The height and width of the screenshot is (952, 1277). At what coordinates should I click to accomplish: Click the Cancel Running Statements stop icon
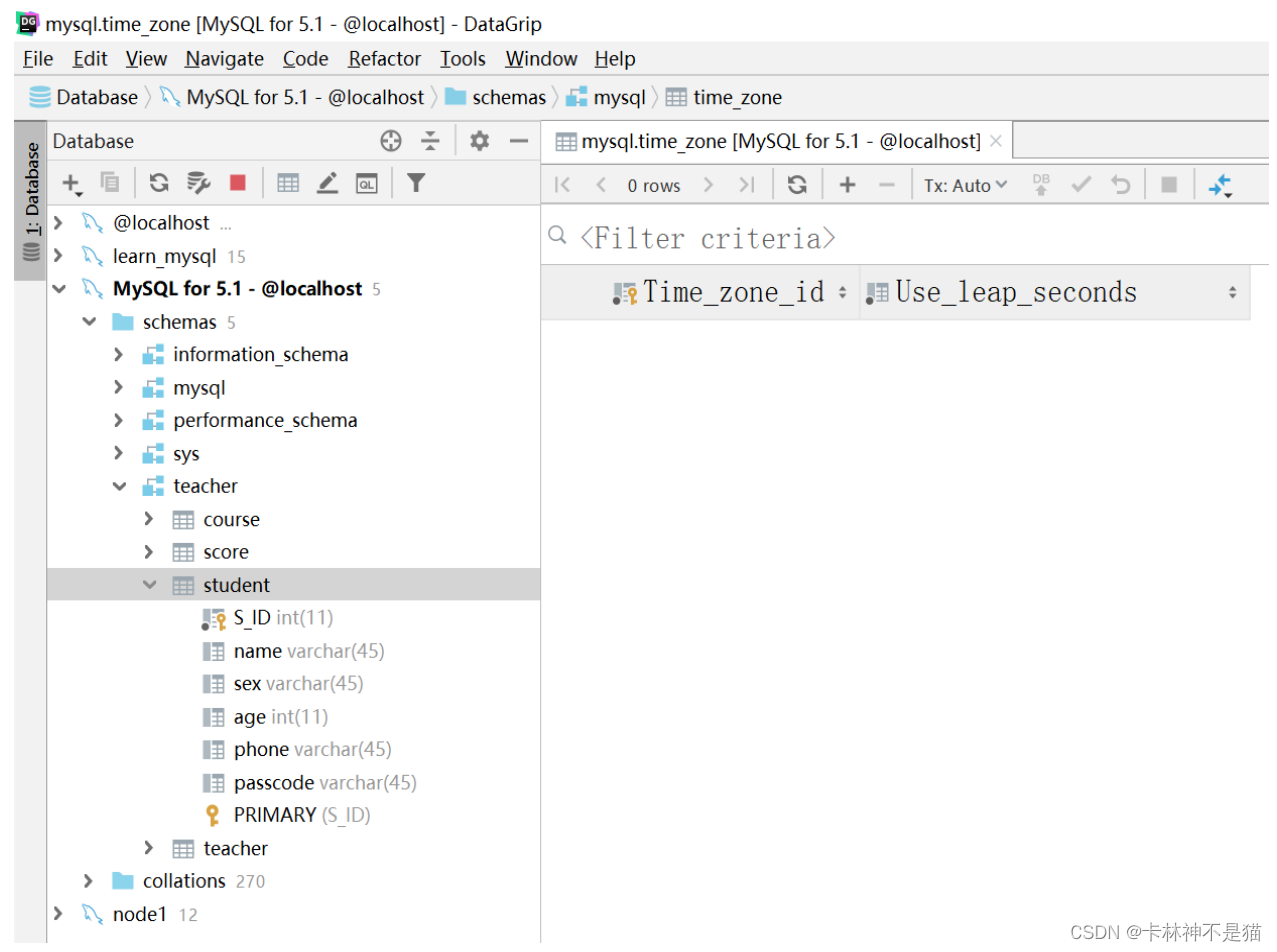pyautogui.click(x=1169, y=185)
